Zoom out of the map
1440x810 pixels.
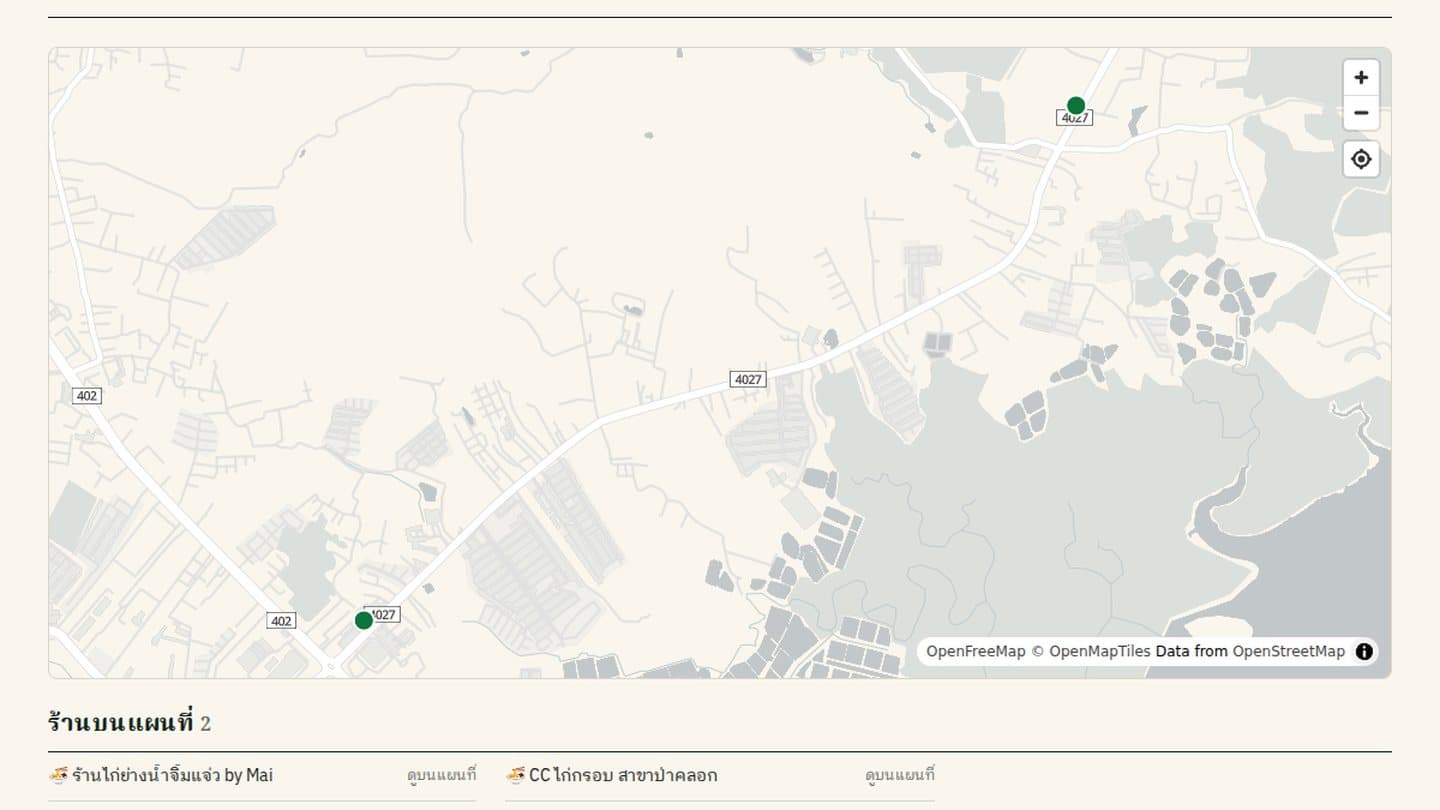point(1361,113)
